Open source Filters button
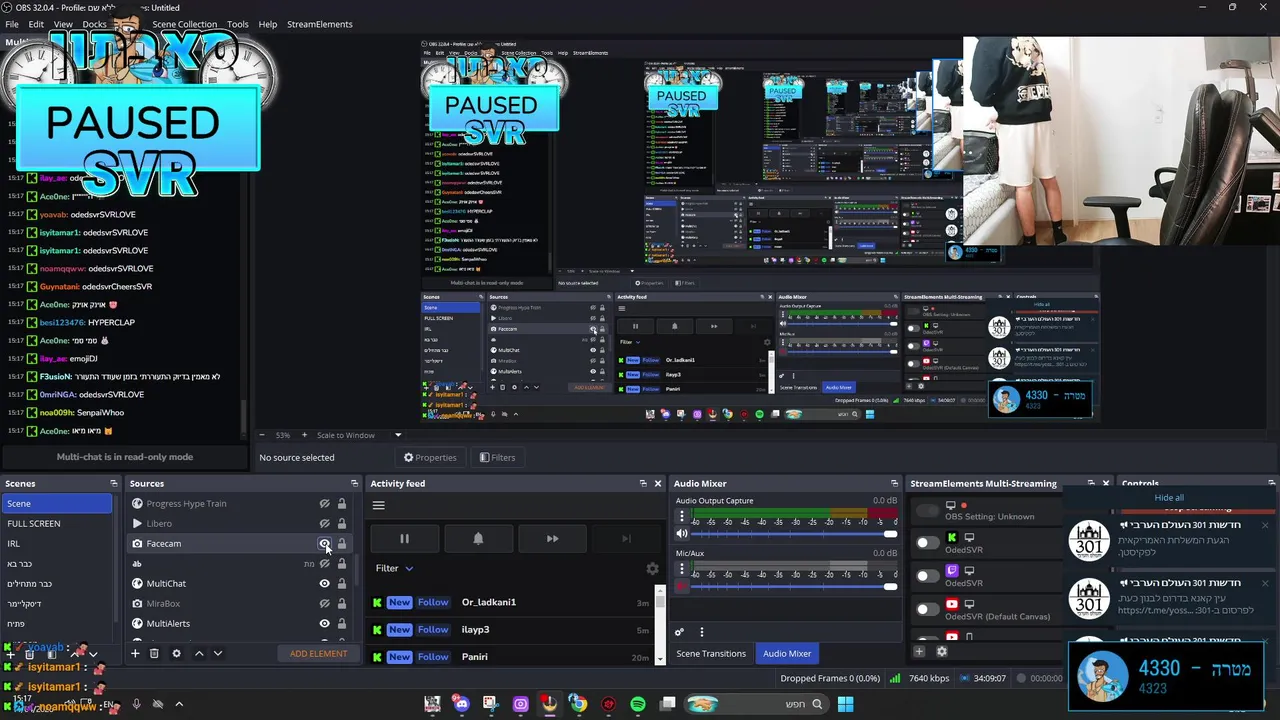Image resolution: width=1280 pixels, height=720 pixels. (x=497, y=457)
